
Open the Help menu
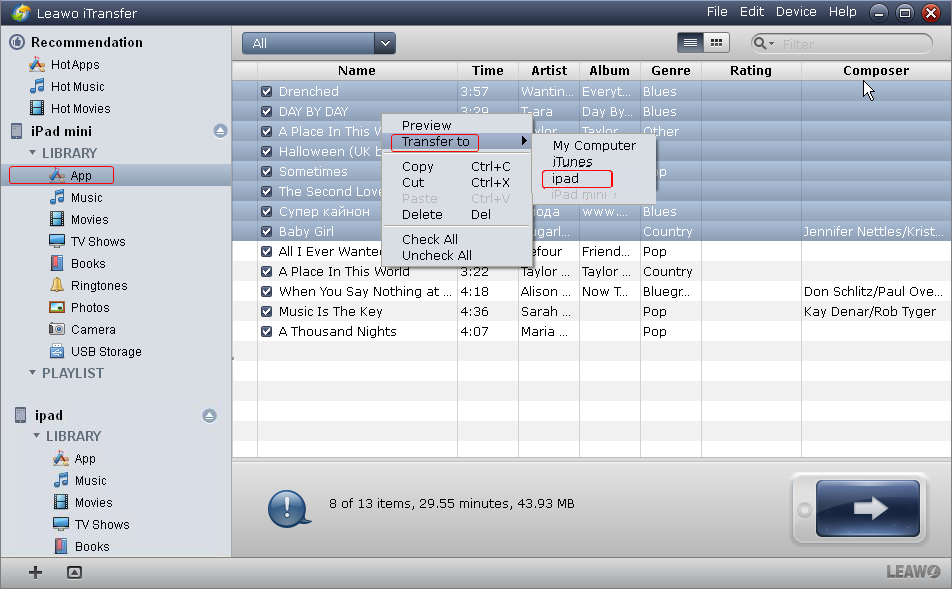[843, 12]
